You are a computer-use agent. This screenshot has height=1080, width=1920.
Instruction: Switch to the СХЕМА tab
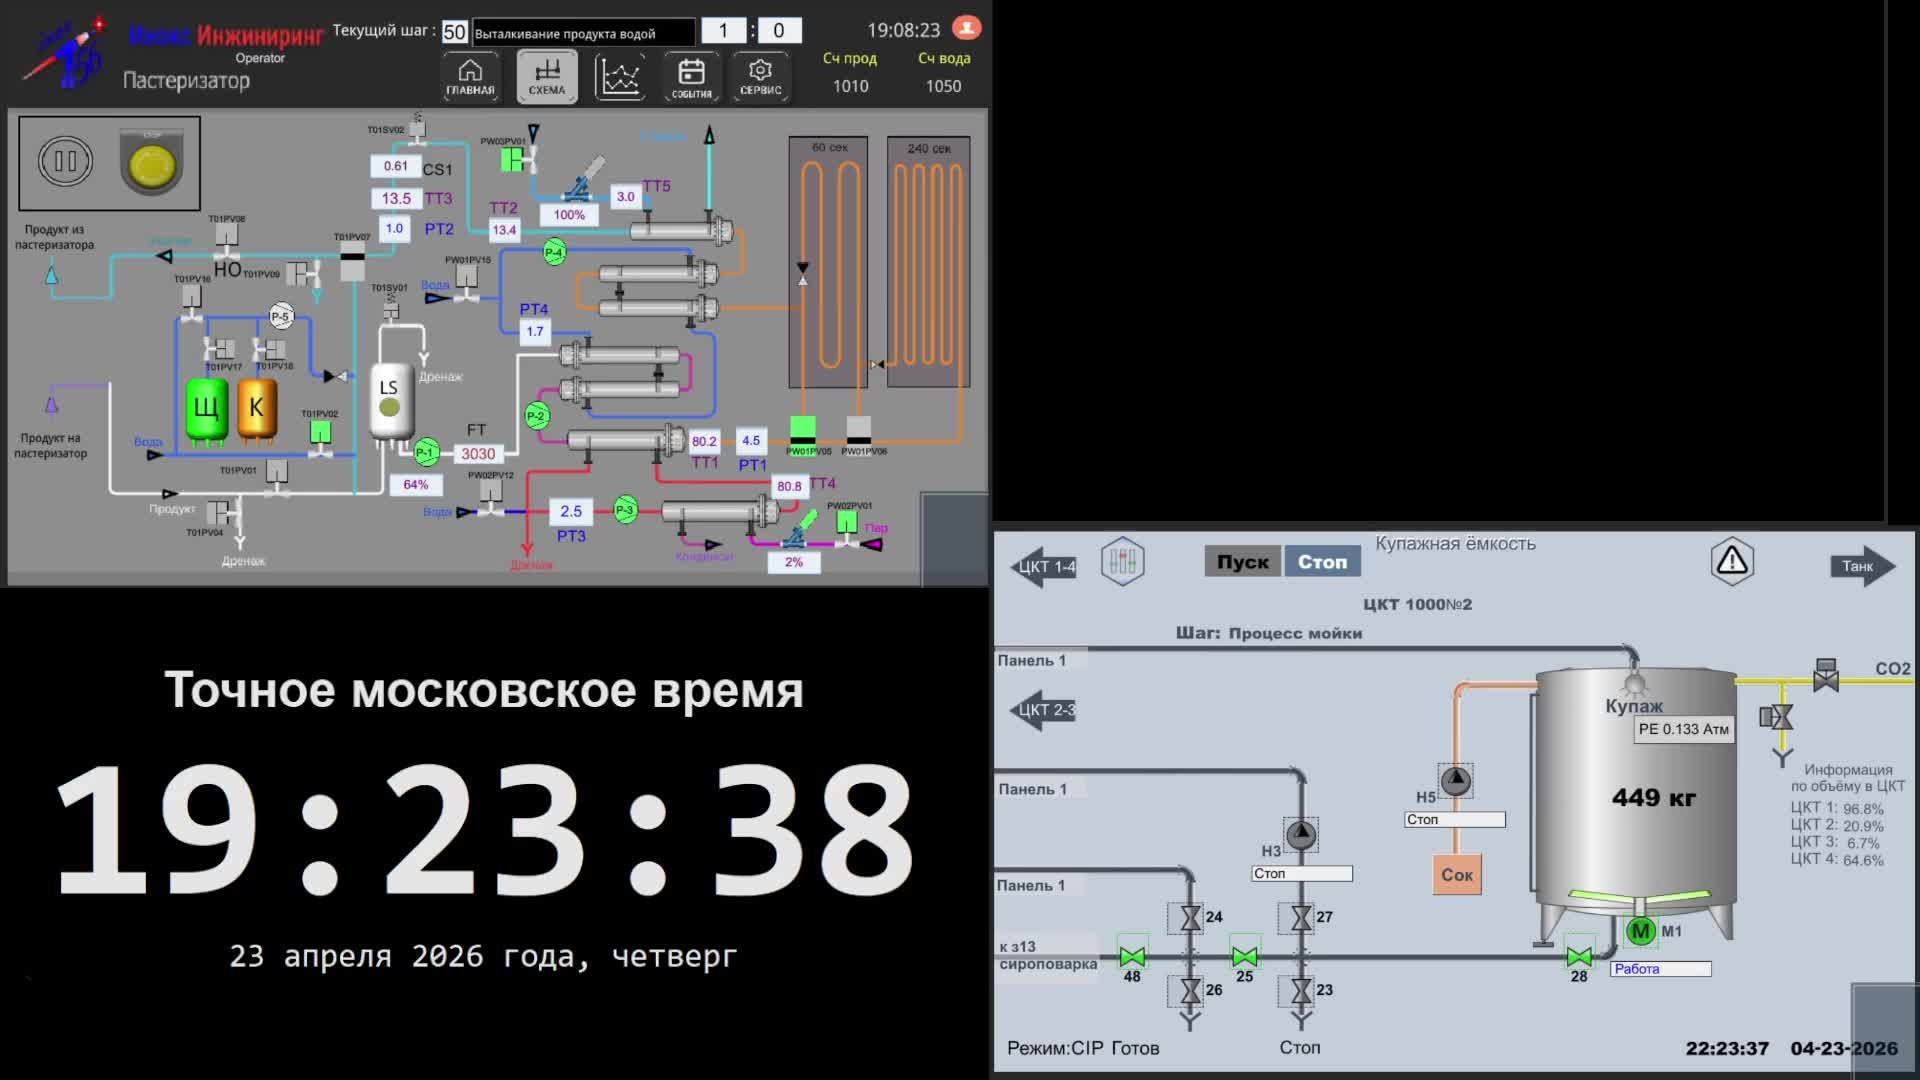[x=546, y=75]
